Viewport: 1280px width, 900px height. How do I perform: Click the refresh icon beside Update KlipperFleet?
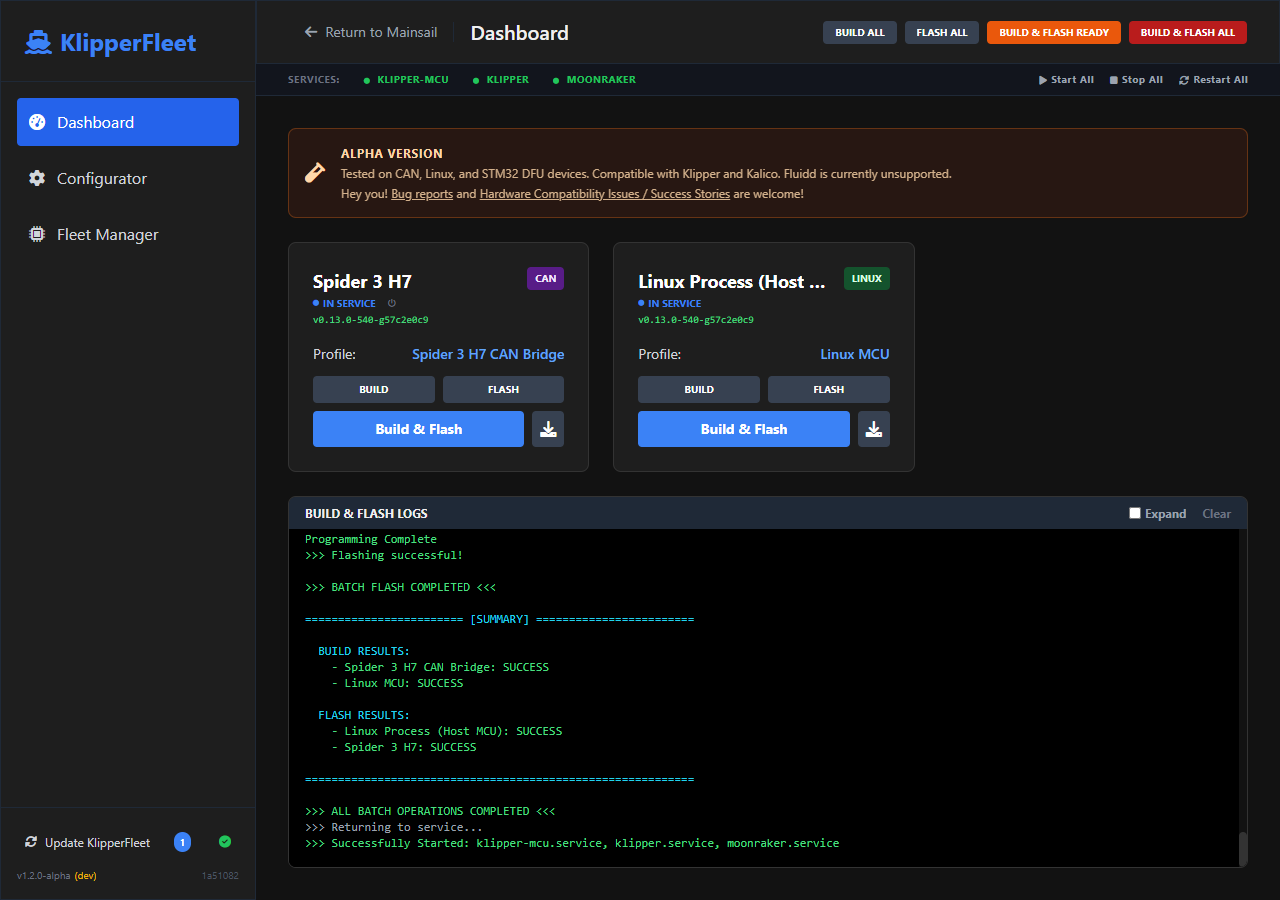tap(31, 842)
